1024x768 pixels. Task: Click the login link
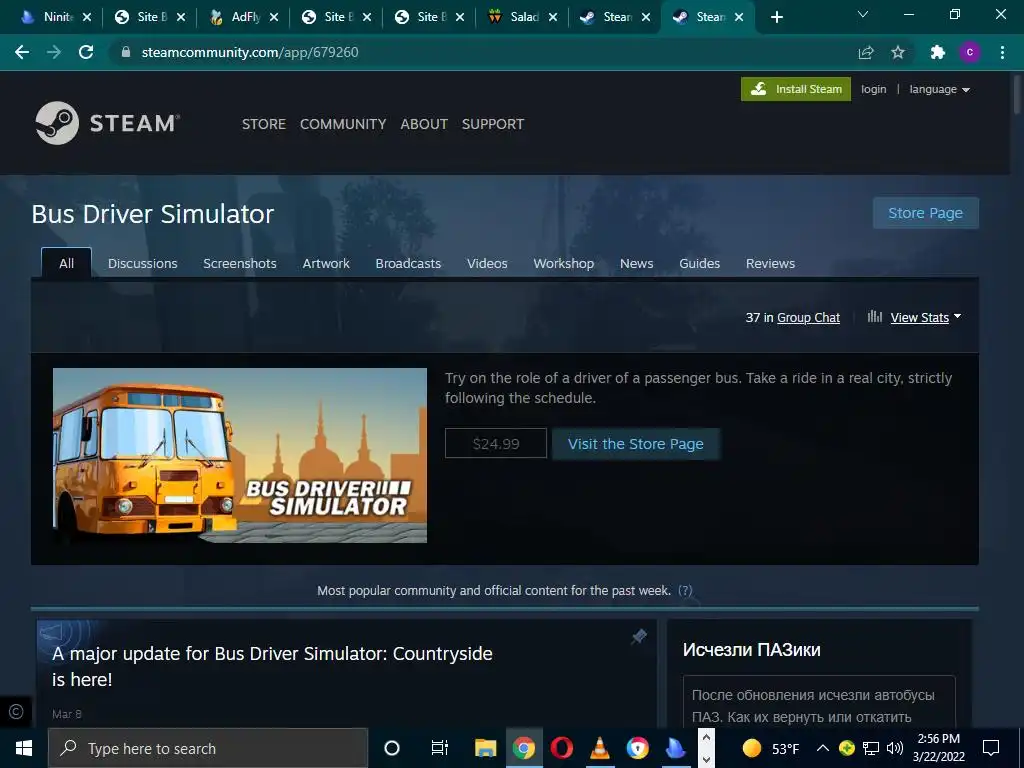pos(873,89)
